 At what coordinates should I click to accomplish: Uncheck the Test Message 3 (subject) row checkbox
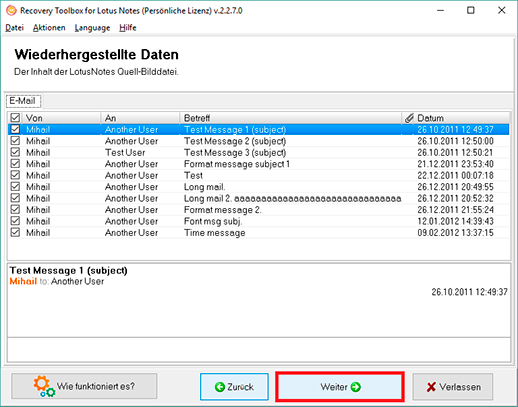[15, 152]
